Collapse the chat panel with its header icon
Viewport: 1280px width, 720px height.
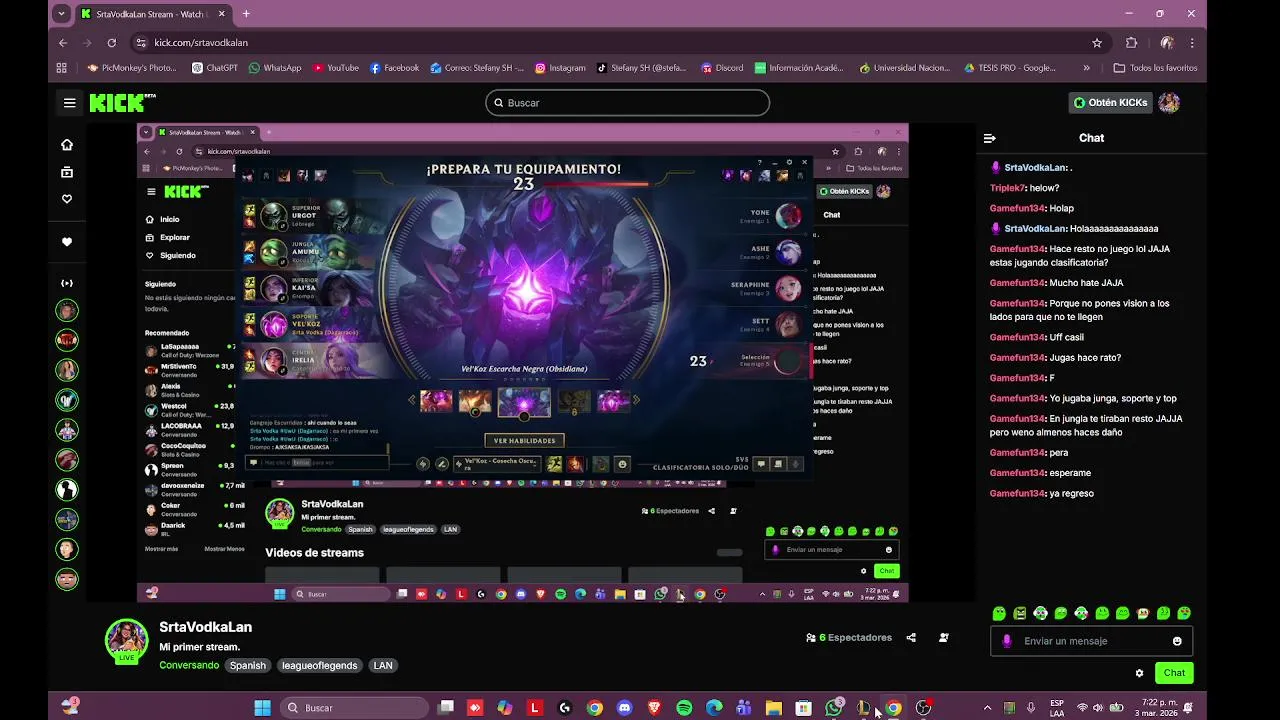[x=989, y=138]
